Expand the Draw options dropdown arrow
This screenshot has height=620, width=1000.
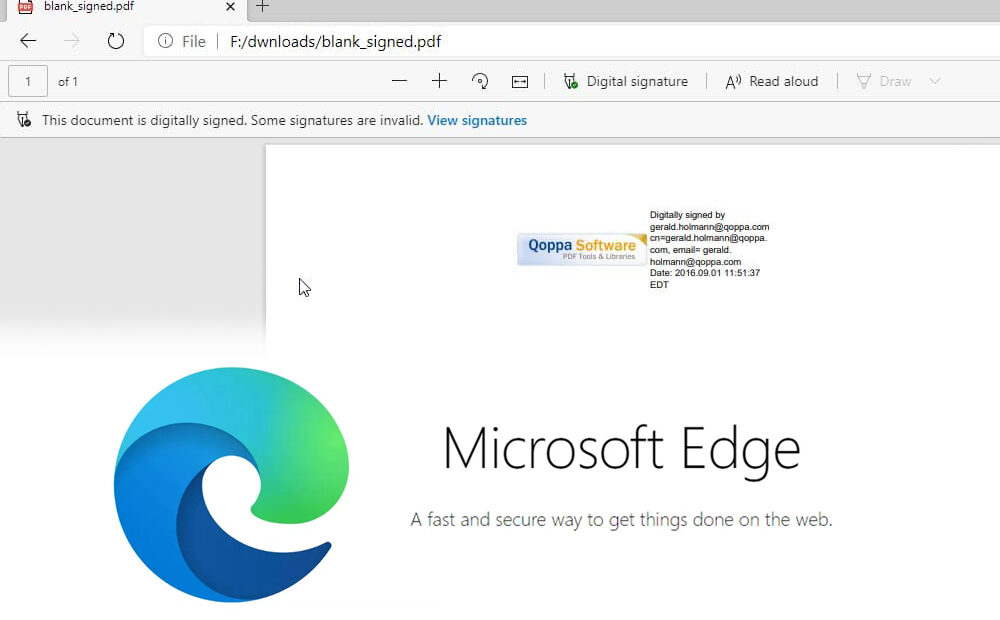coord(935,81)
